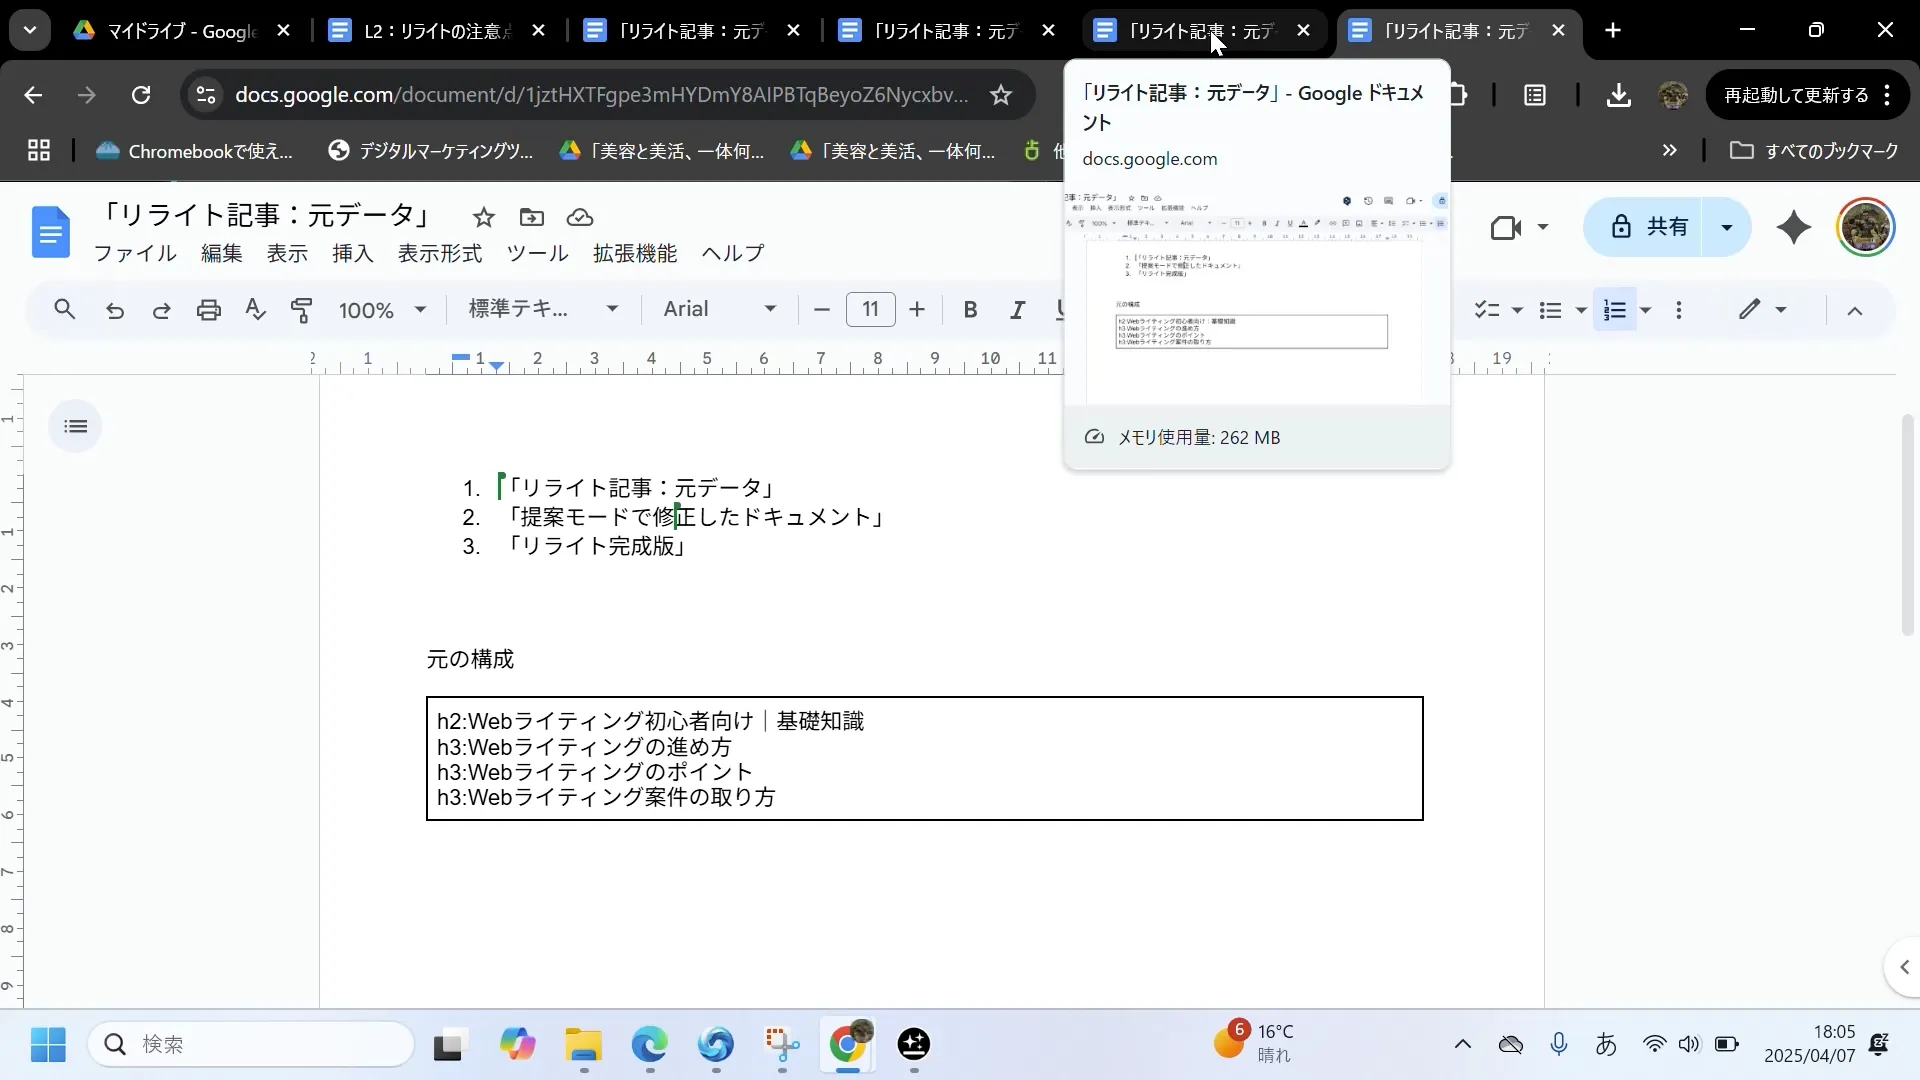1920x1080 pixels.
Task: Switch to the L2：リライトの注意 tab
Action: point(430,30)
